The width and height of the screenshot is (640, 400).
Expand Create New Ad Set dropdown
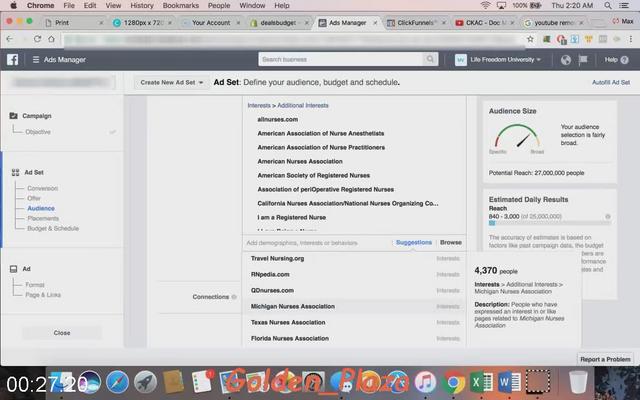click(171, 82)
